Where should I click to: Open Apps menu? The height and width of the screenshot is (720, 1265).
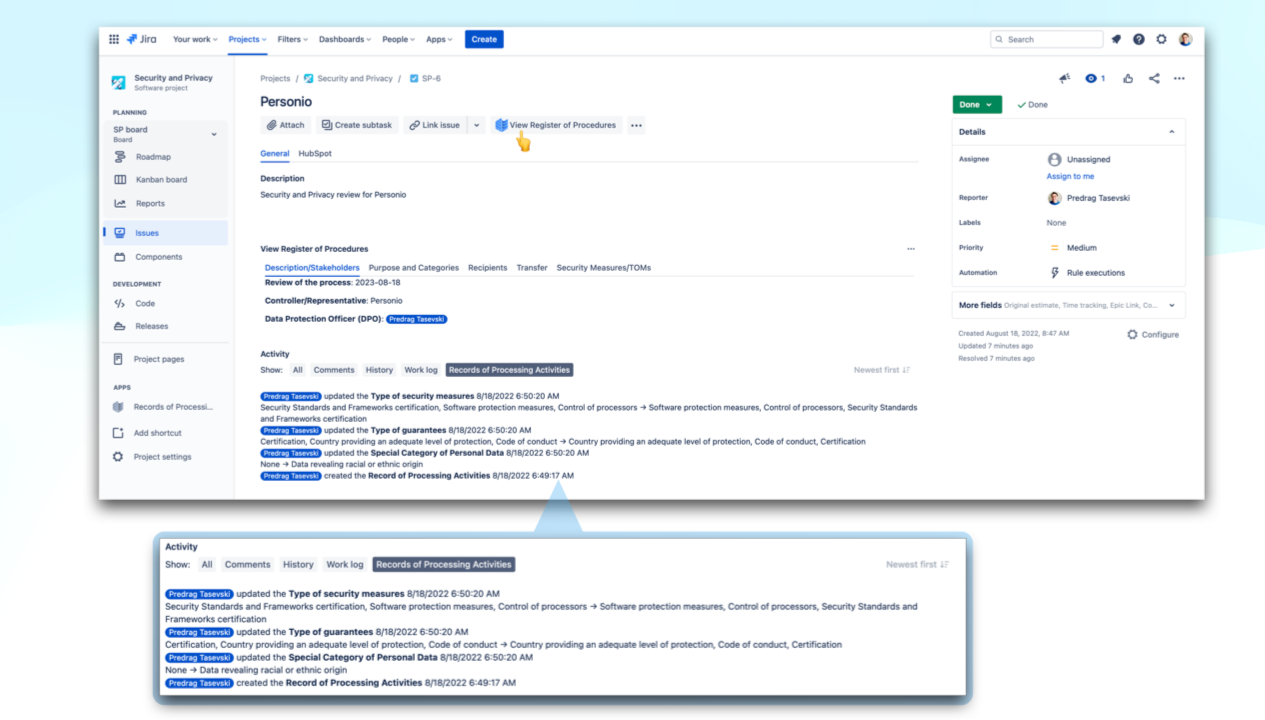coord(439,39)
